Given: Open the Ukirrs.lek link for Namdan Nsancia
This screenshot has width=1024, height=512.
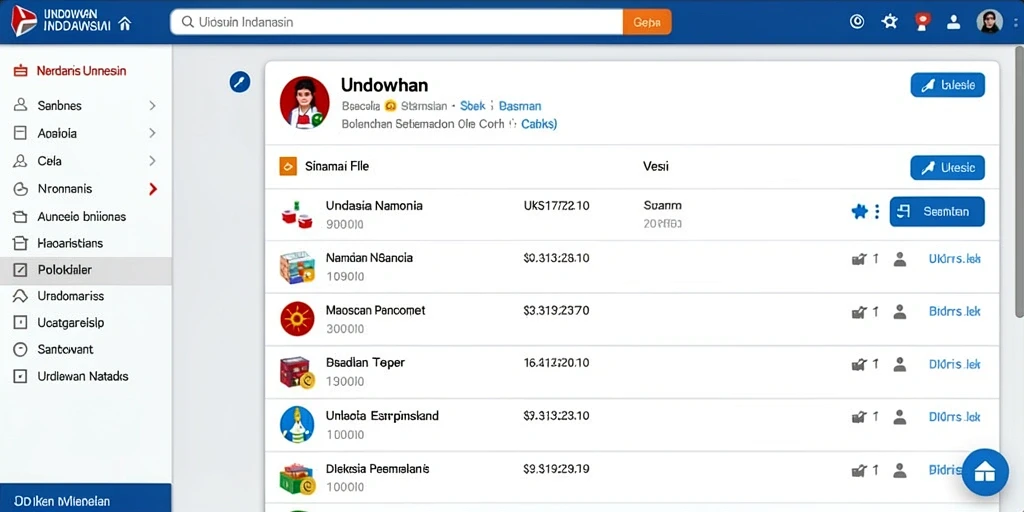Looking at the screenshot, I should click(954, 259).
